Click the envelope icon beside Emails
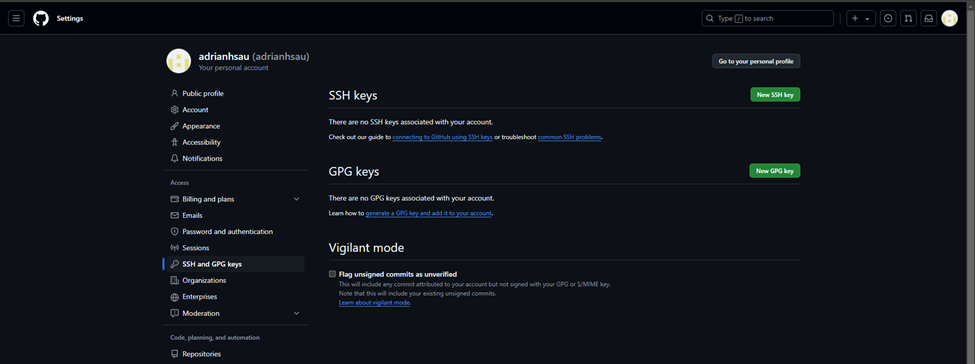Screen dimensions: 975x364 pos(175,215)
